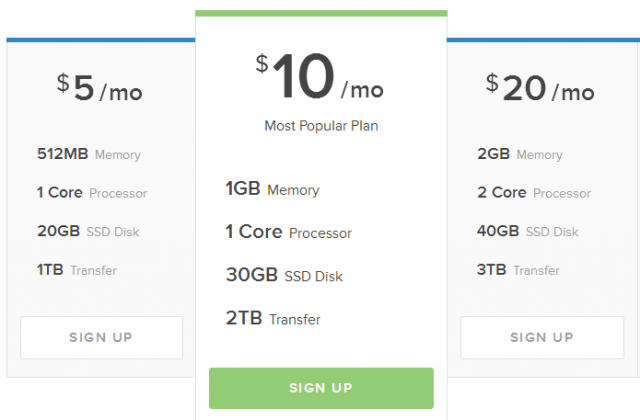Click the Most Popular Plan label
This screenshot has width=640, height=420.
[x=321, y=127]
